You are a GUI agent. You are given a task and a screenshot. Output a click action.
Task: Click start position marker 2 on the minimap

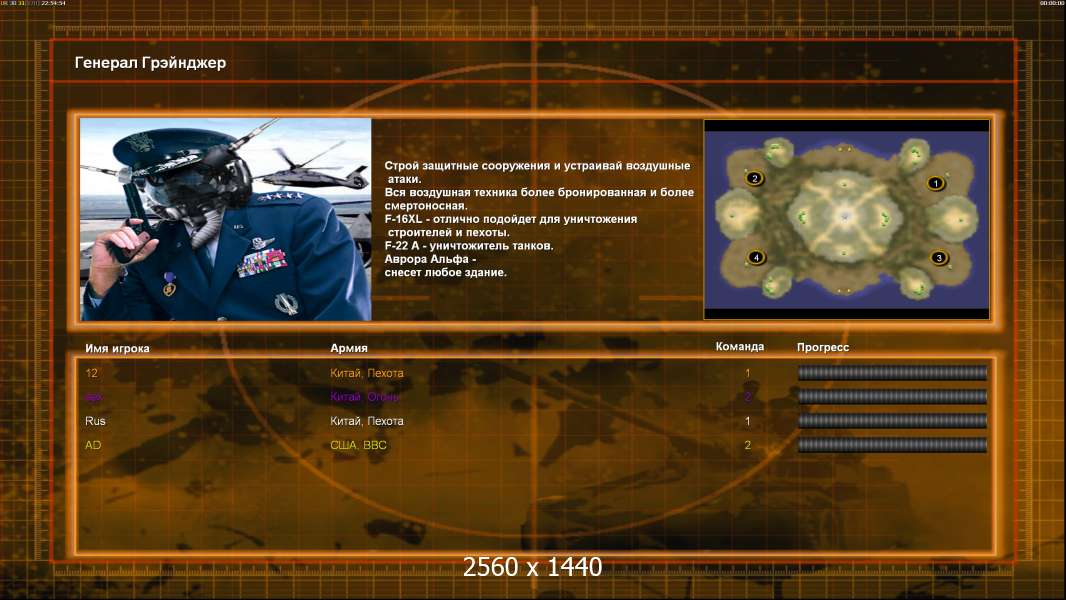[x=754, y=178]
